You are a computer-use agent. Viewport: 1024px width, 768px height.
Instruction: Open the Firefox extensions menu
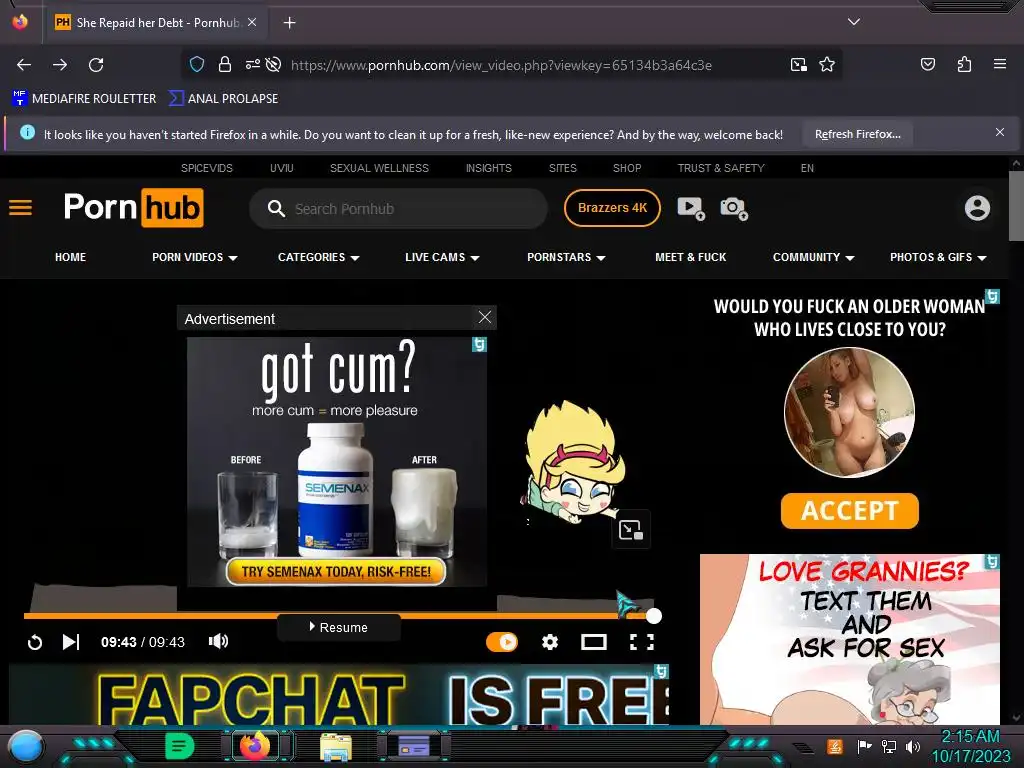pyautogui.click(x=964, y=65)
